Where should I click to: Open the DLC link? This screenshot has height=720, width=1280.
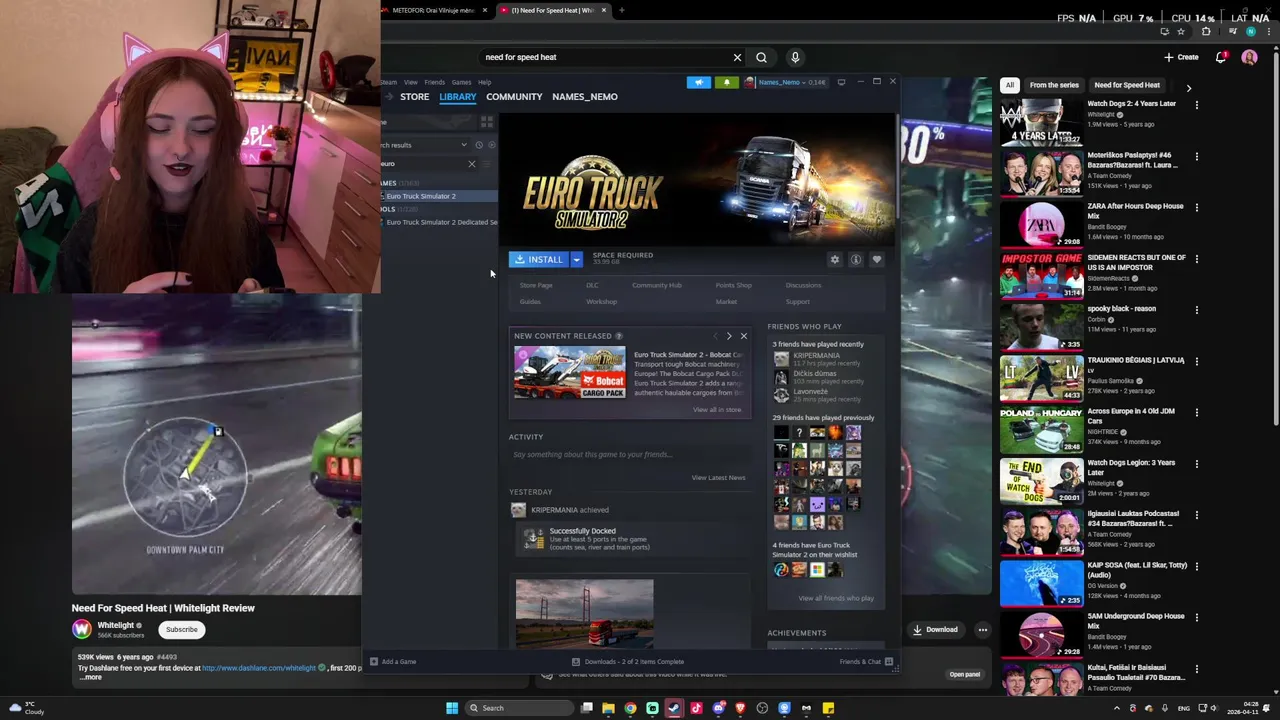pyautogui.click(x=592, y=286)
